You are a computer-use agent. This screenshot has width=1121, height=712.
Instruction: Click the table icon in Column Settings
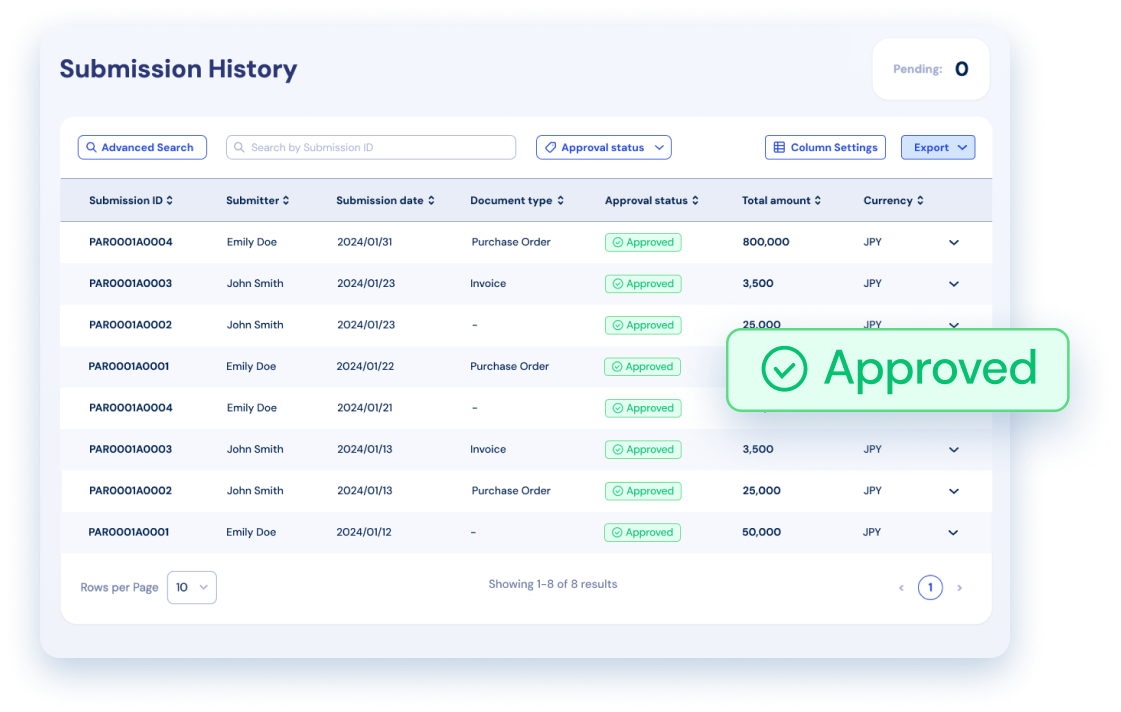[x=779, y=147]
